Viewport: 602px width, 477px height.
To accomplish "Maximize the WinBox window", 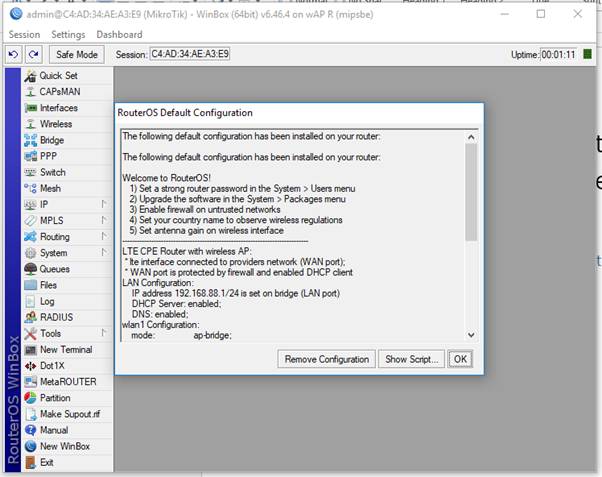I will (541, 14).
